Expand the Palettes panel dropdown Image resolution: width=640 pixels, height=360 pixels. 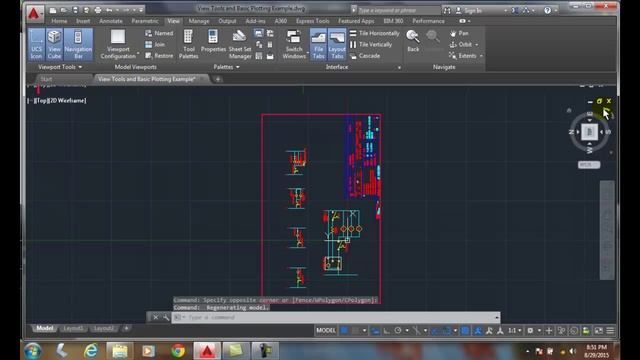point(226,67)
